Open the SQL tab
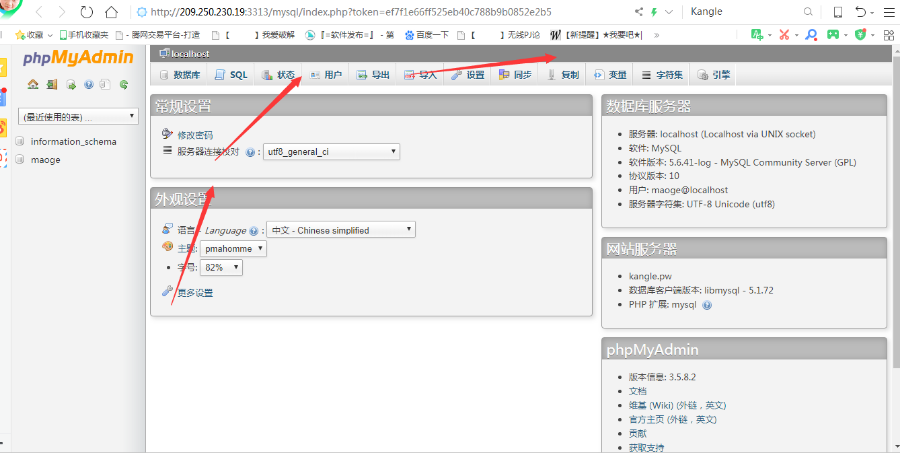Viewport: 900px width, 453px height. coord(231,75)
